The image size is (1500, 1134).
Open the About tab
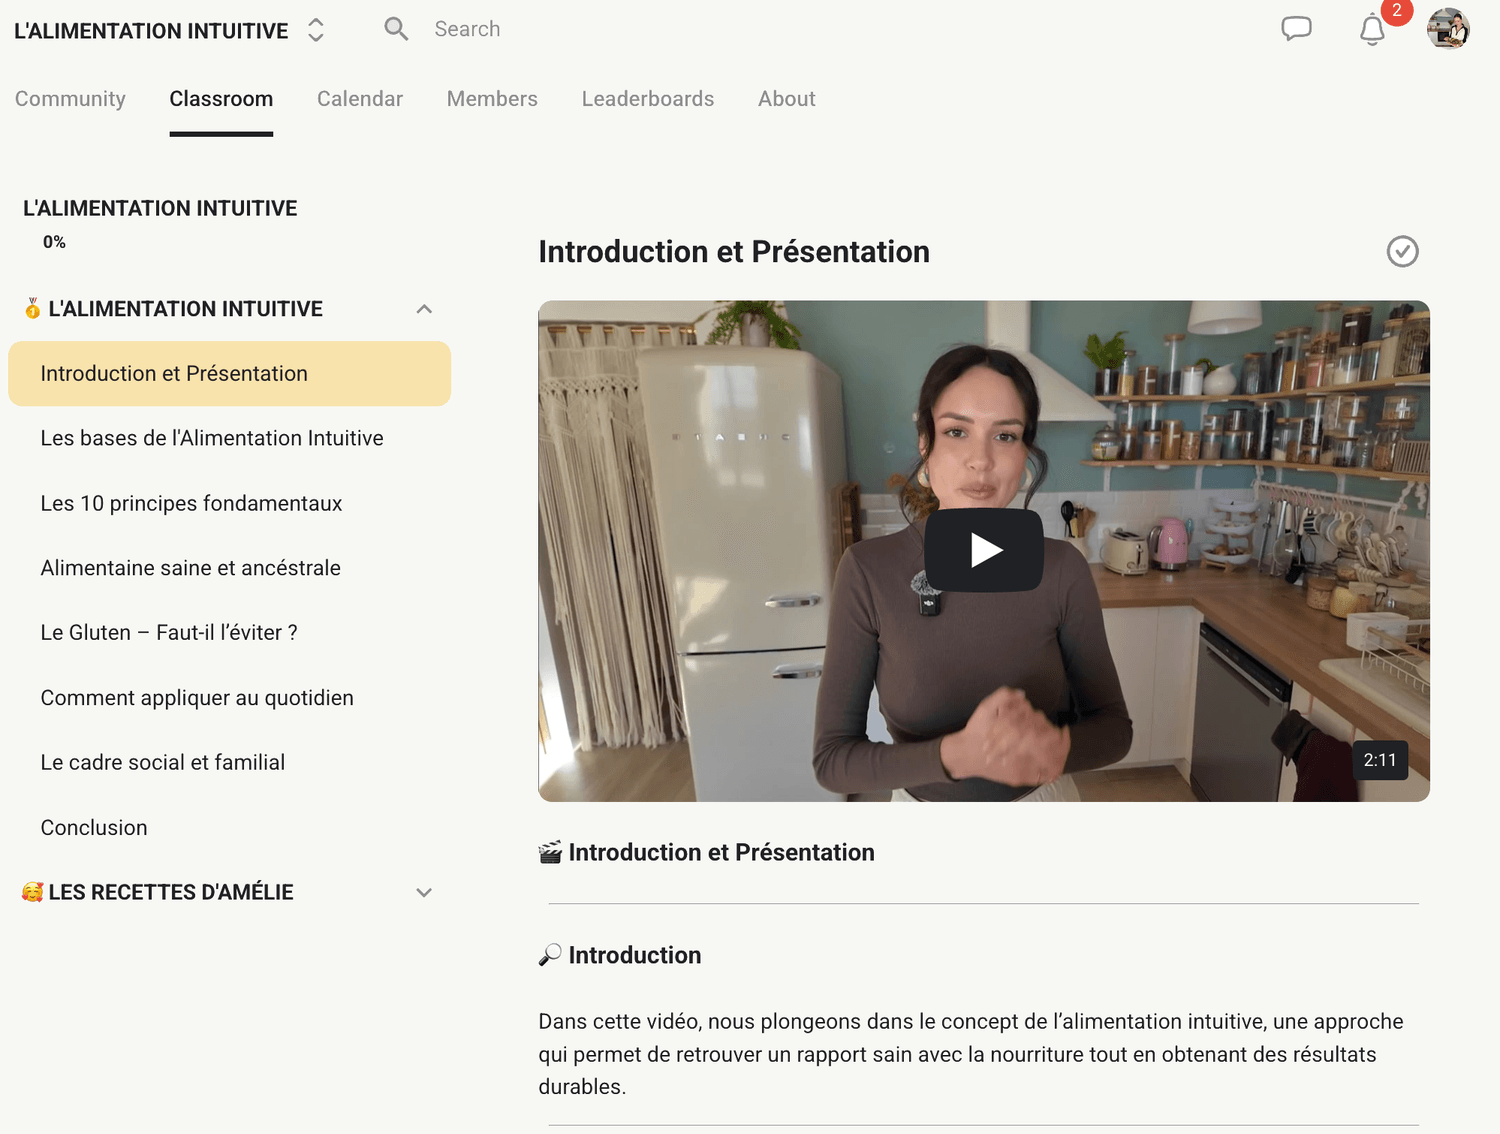[787, 99]
